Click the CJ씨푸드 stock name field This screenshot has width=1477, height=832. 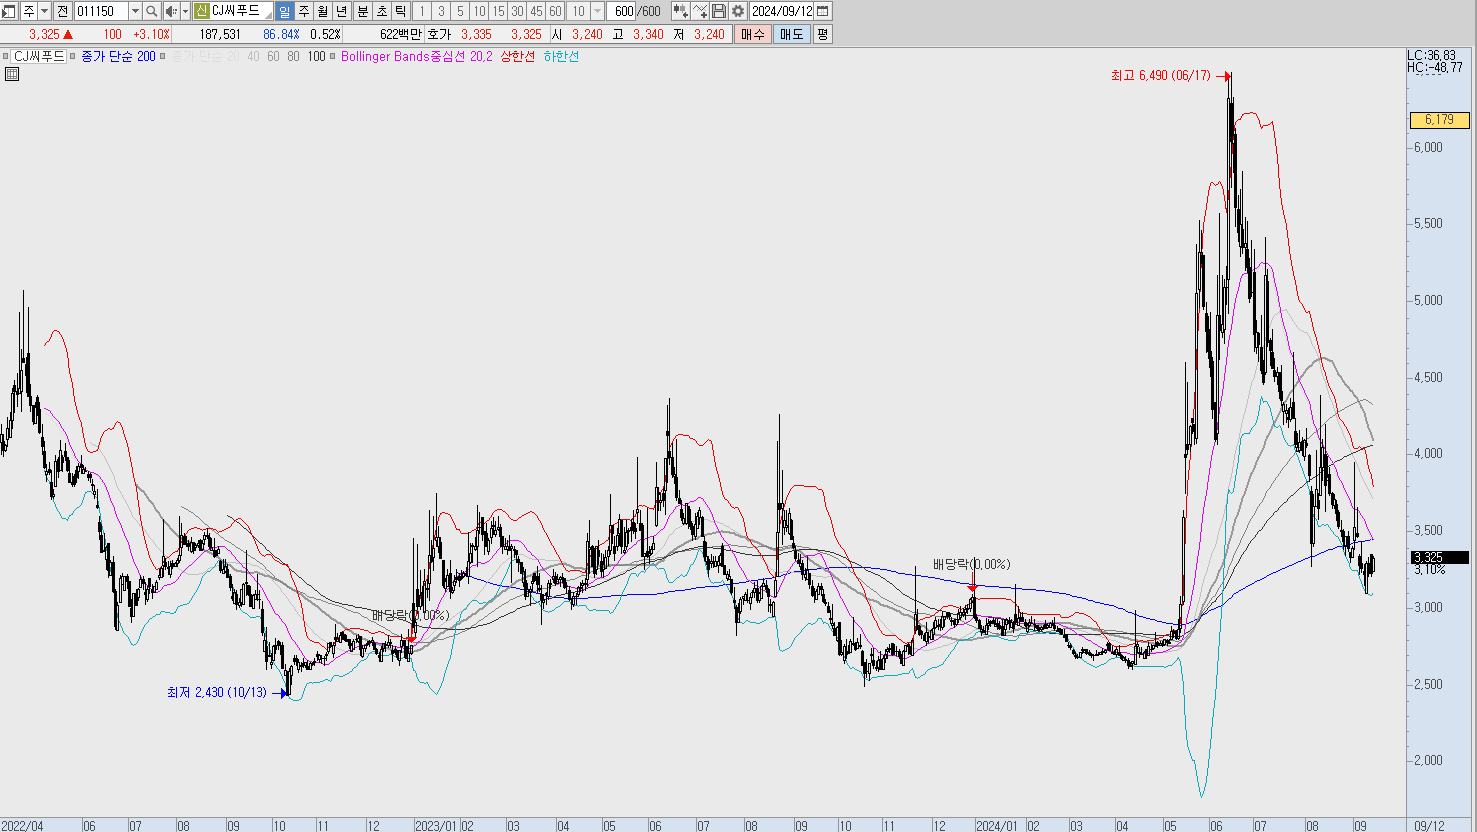(x=241, y=11)
